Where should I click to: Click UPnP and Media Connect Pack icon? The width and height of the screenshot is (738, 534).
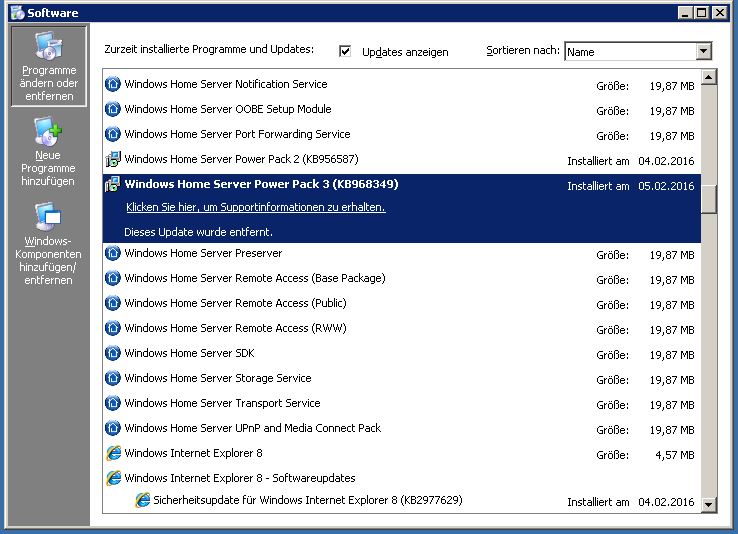tap(112, 428)
